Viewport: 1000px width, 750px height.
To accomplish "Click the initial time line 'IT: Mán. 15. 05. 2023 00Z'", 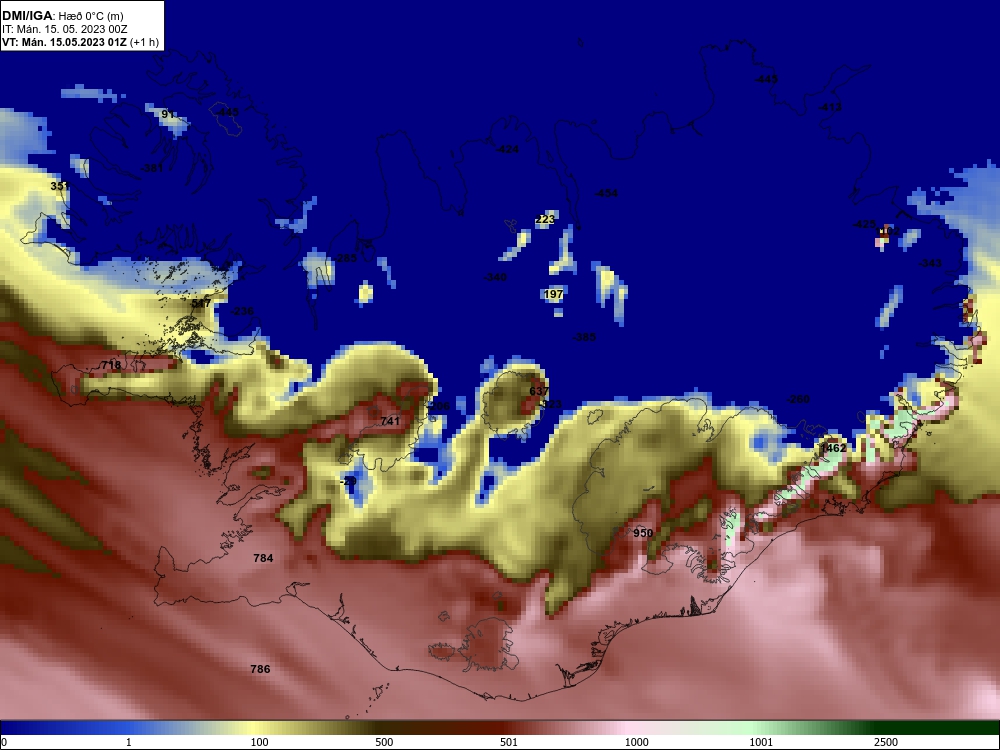I will [x=64, y=29].
